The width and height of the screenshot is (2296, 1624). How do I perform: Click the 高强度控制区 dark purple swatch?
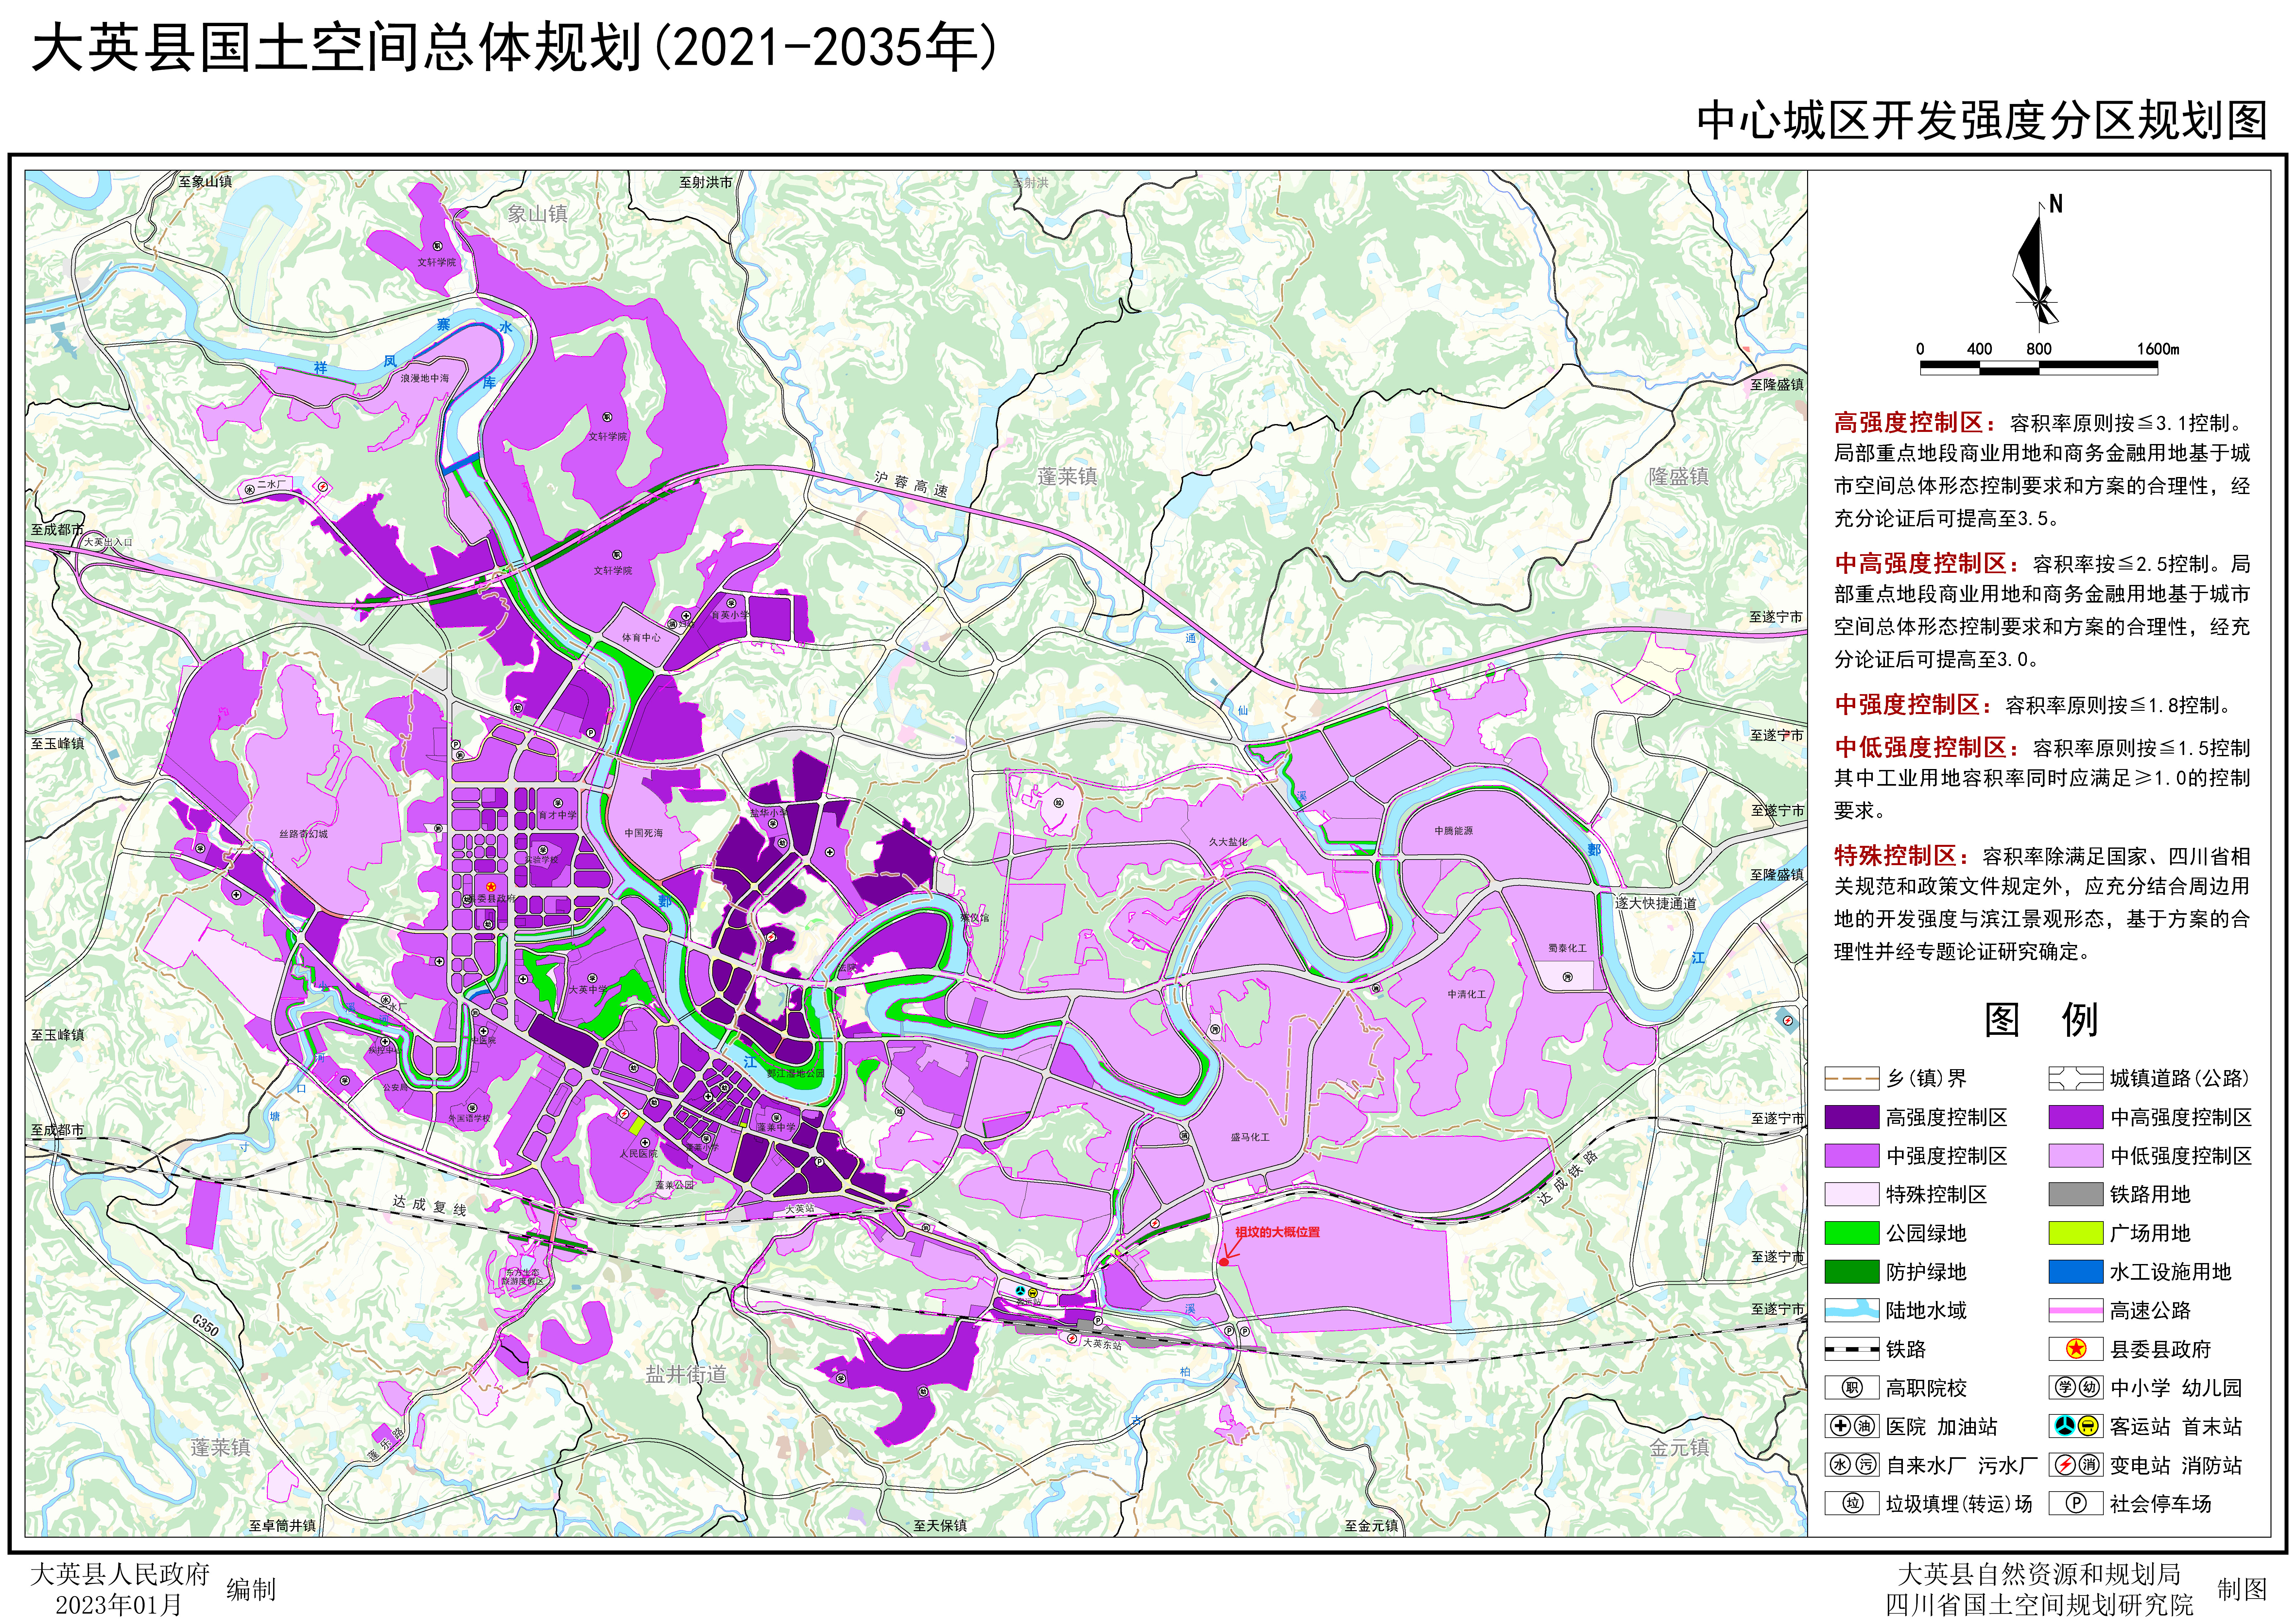[x=1852, y=1117]
